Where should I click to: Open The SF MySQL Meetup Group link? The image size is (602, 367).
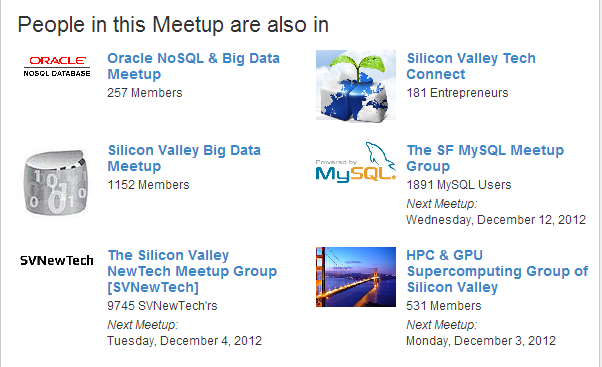[x=485, y=158]
